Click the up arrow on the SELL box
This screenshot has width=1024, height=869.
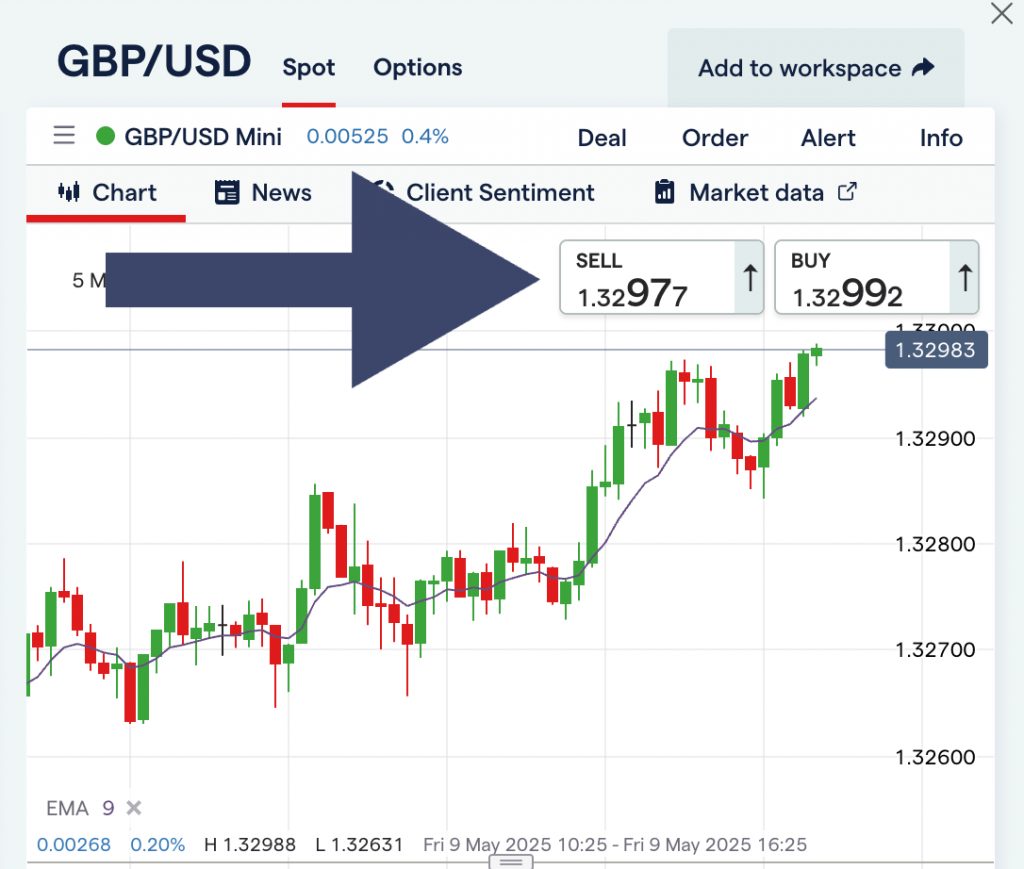750,277
